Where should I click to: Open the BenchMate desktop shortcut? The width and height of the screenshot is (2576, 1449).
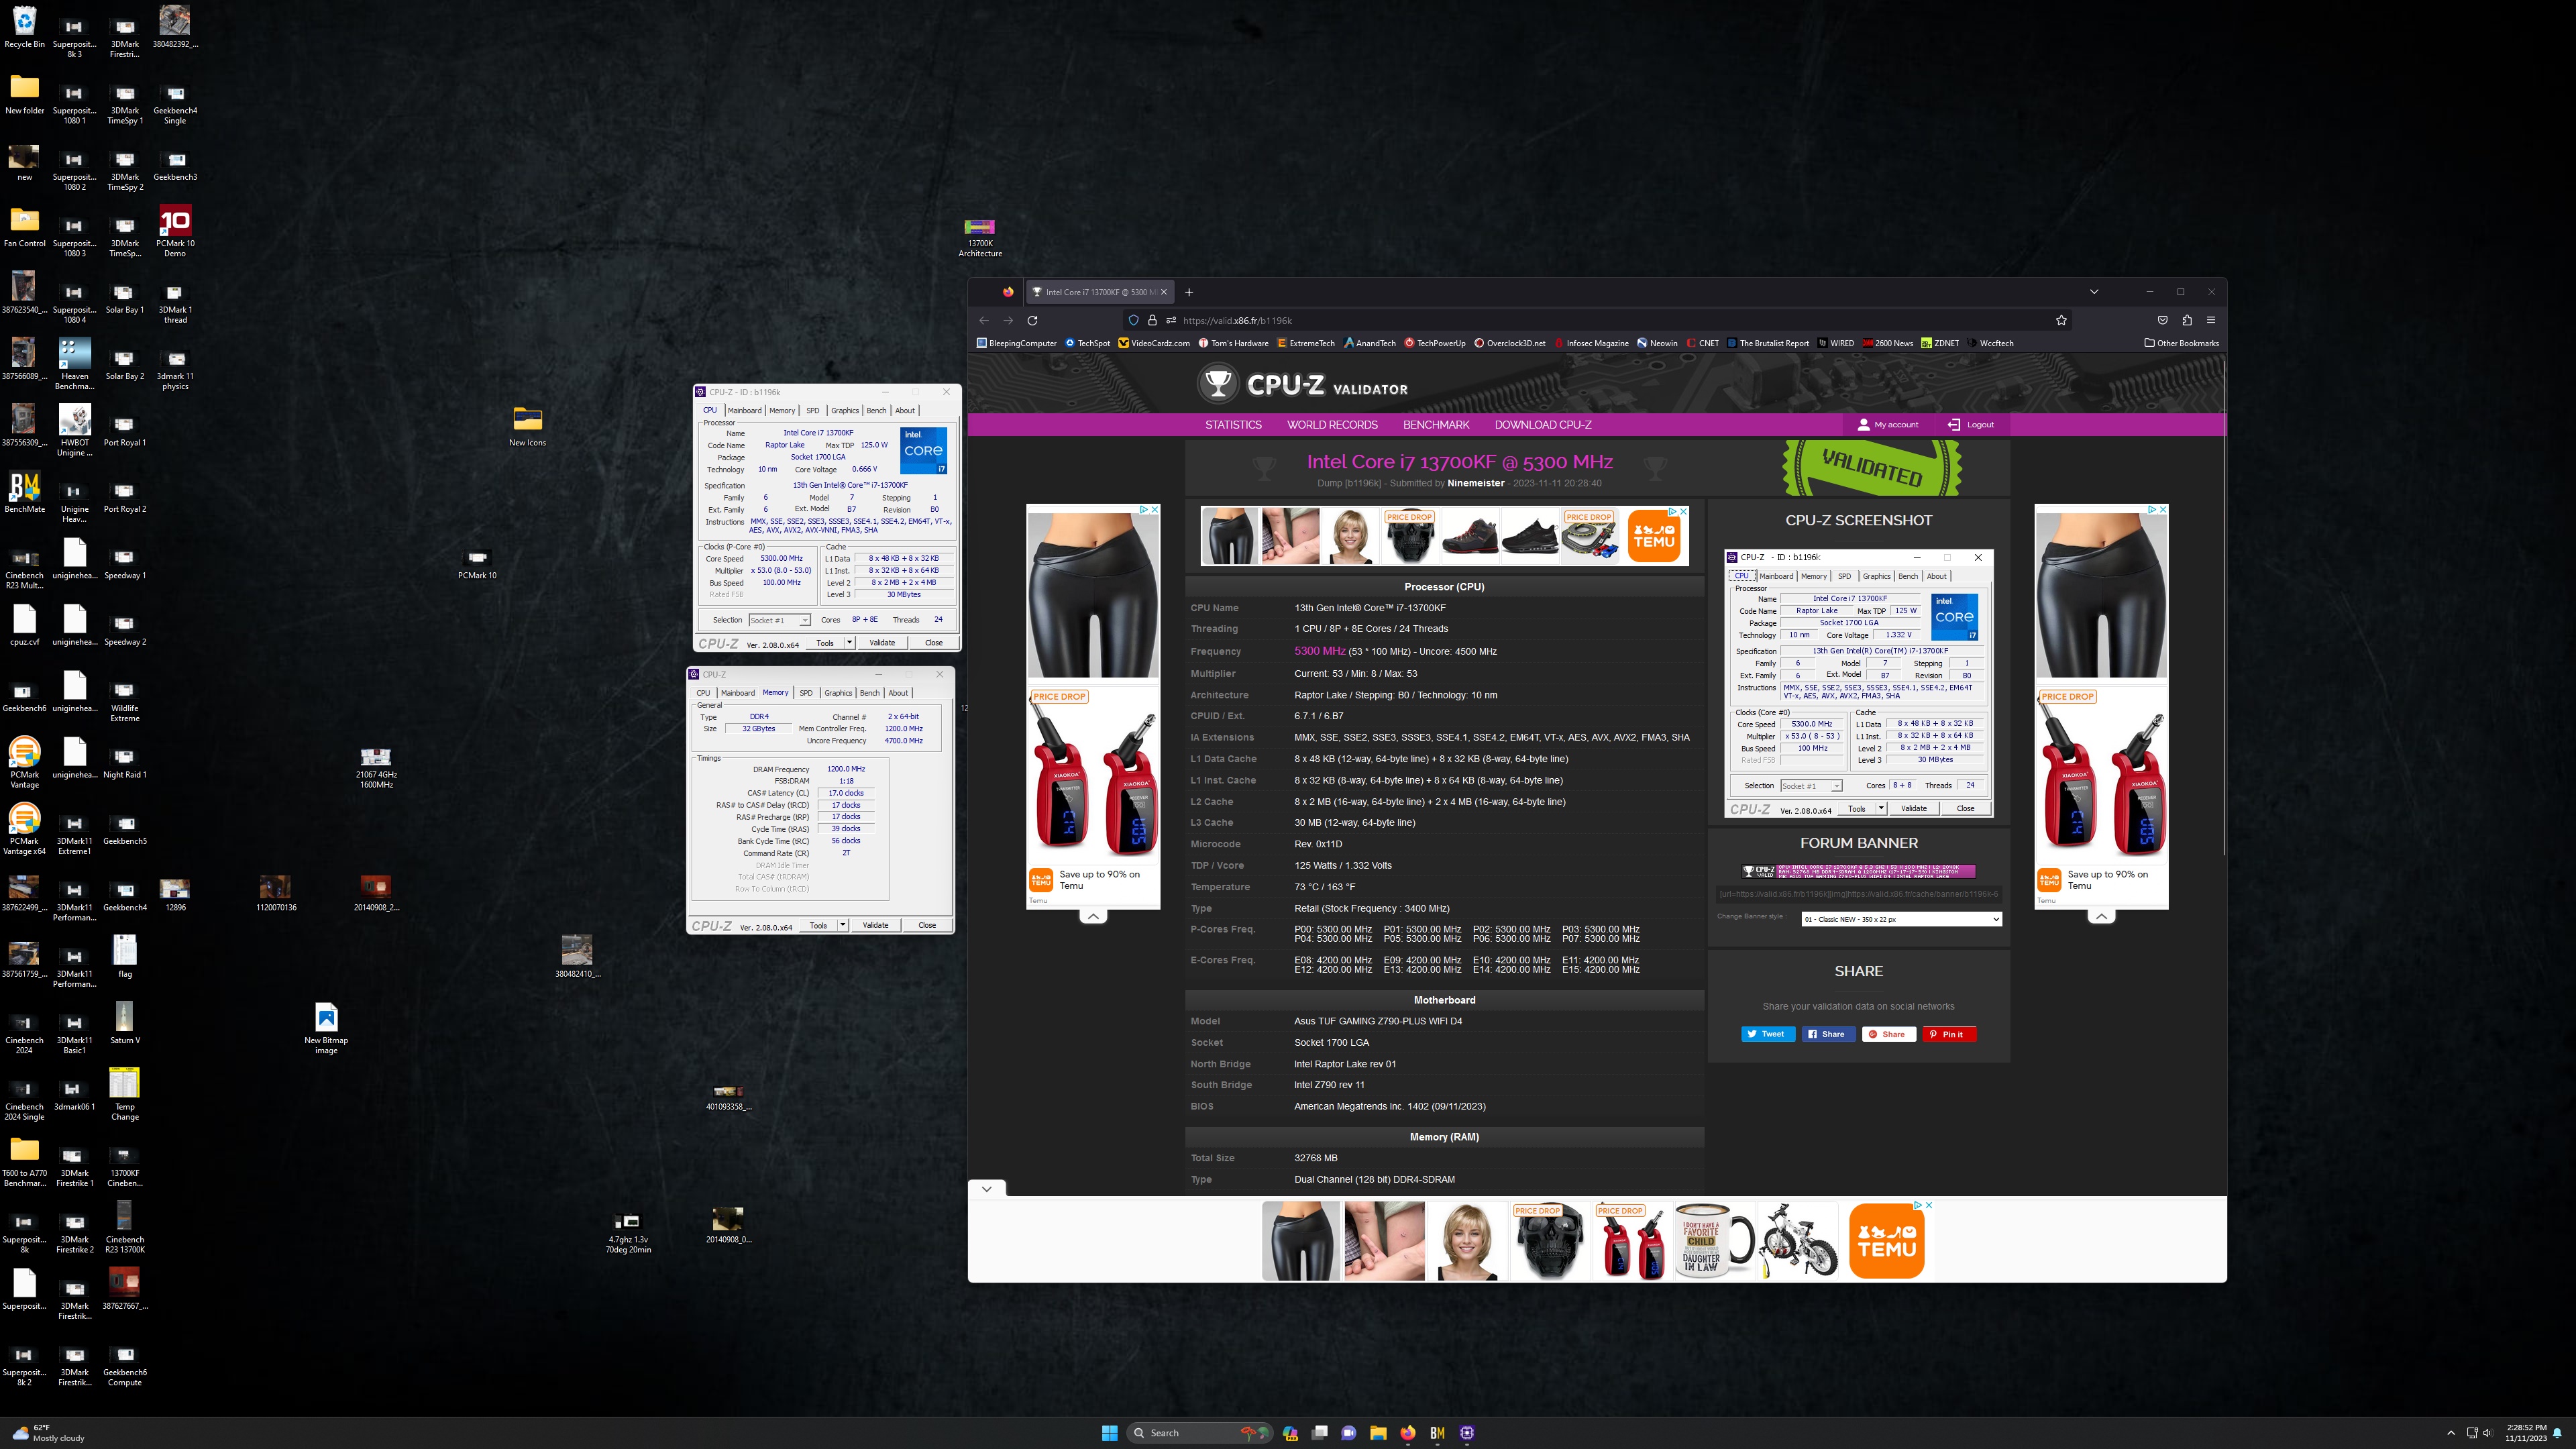click(x=24, y=492)
